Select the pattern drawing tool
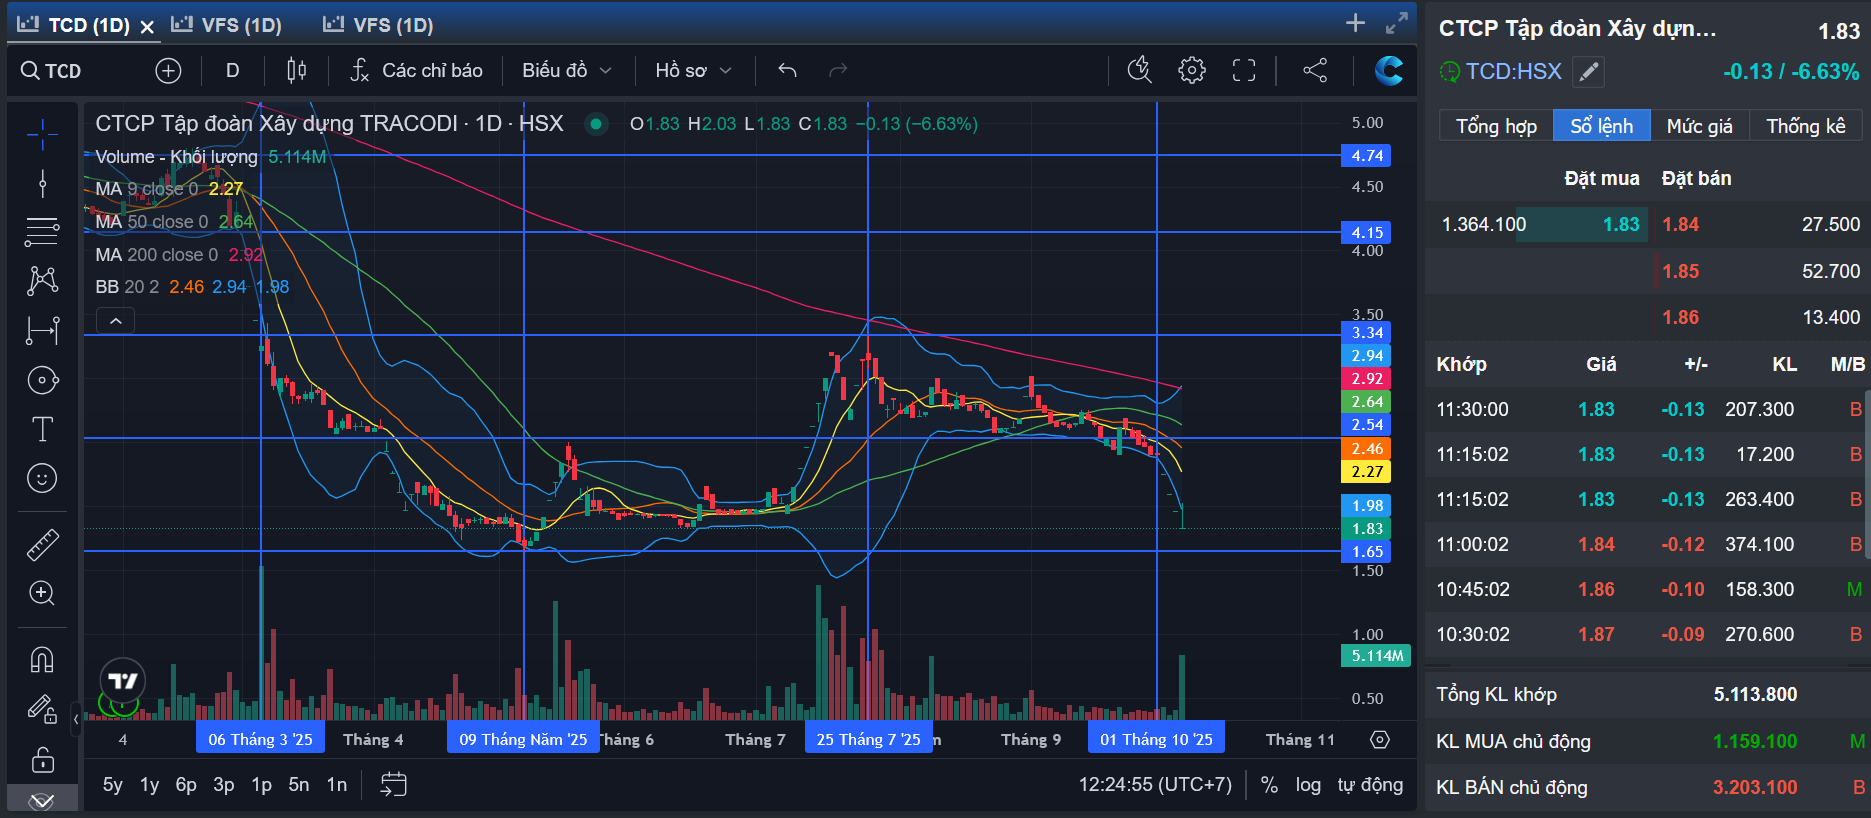The image size is (1871, 818). [x=42, y=280]
